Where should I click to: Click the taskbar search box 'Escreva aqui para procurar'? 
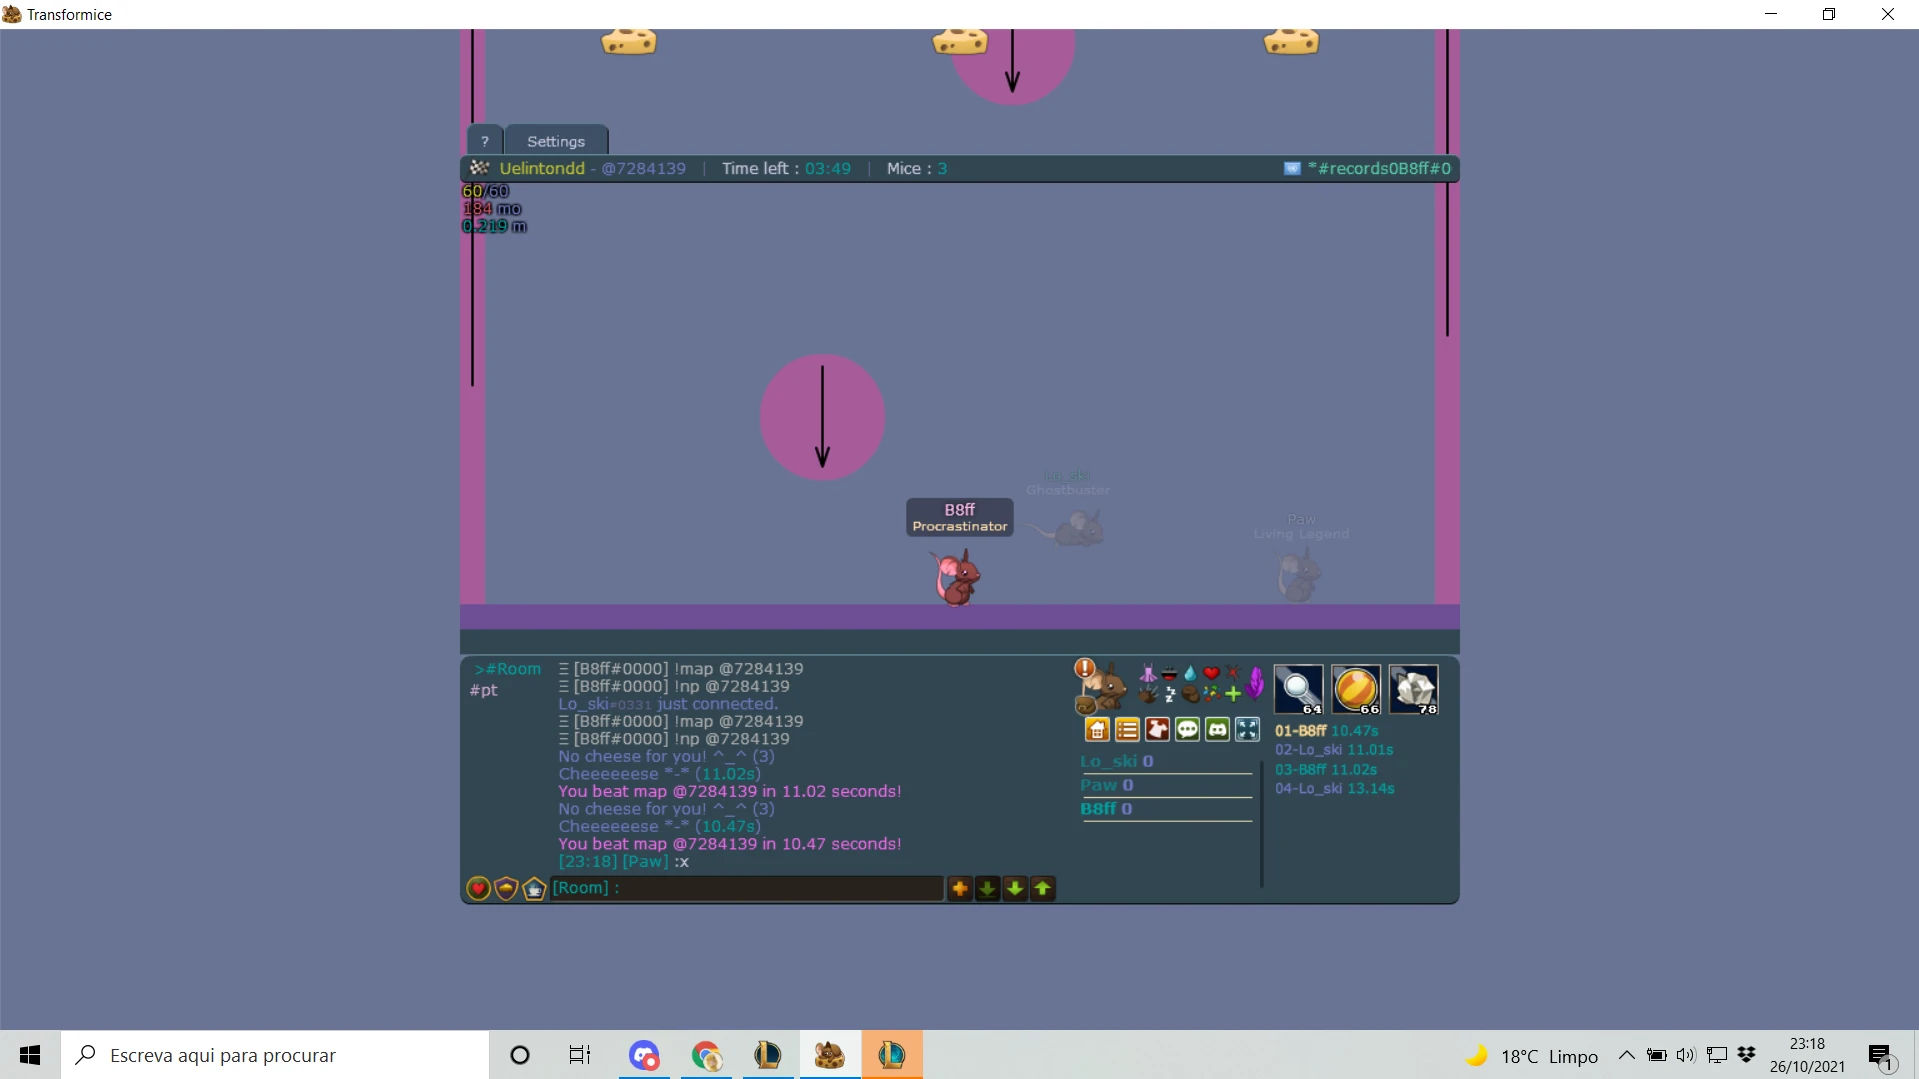coord(275,1055)
